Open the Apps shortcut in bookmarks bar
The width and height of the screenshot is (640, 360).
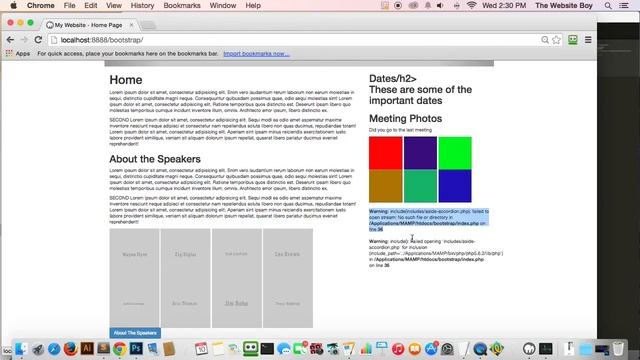coord(18,53)
